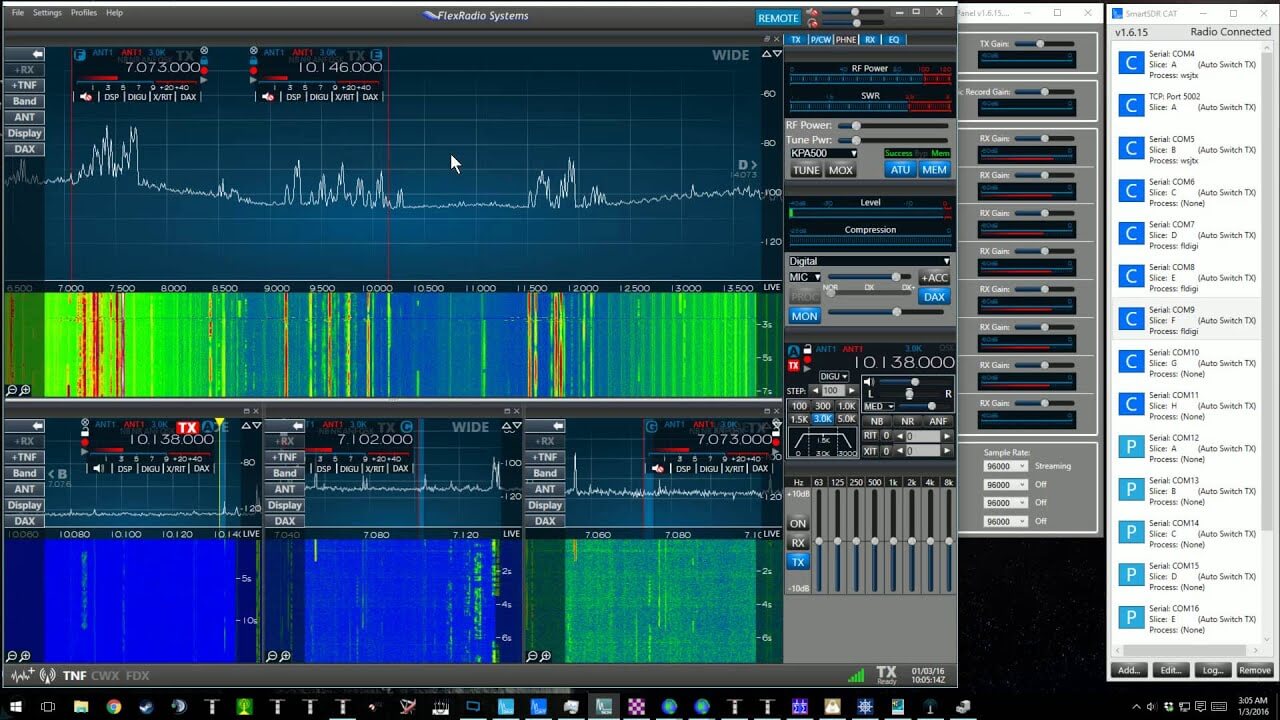The height and width of the screenshot is (720, 1280).
Task: Open the DIGU mode selector dropdown
Action: click(x=834, y=376)
